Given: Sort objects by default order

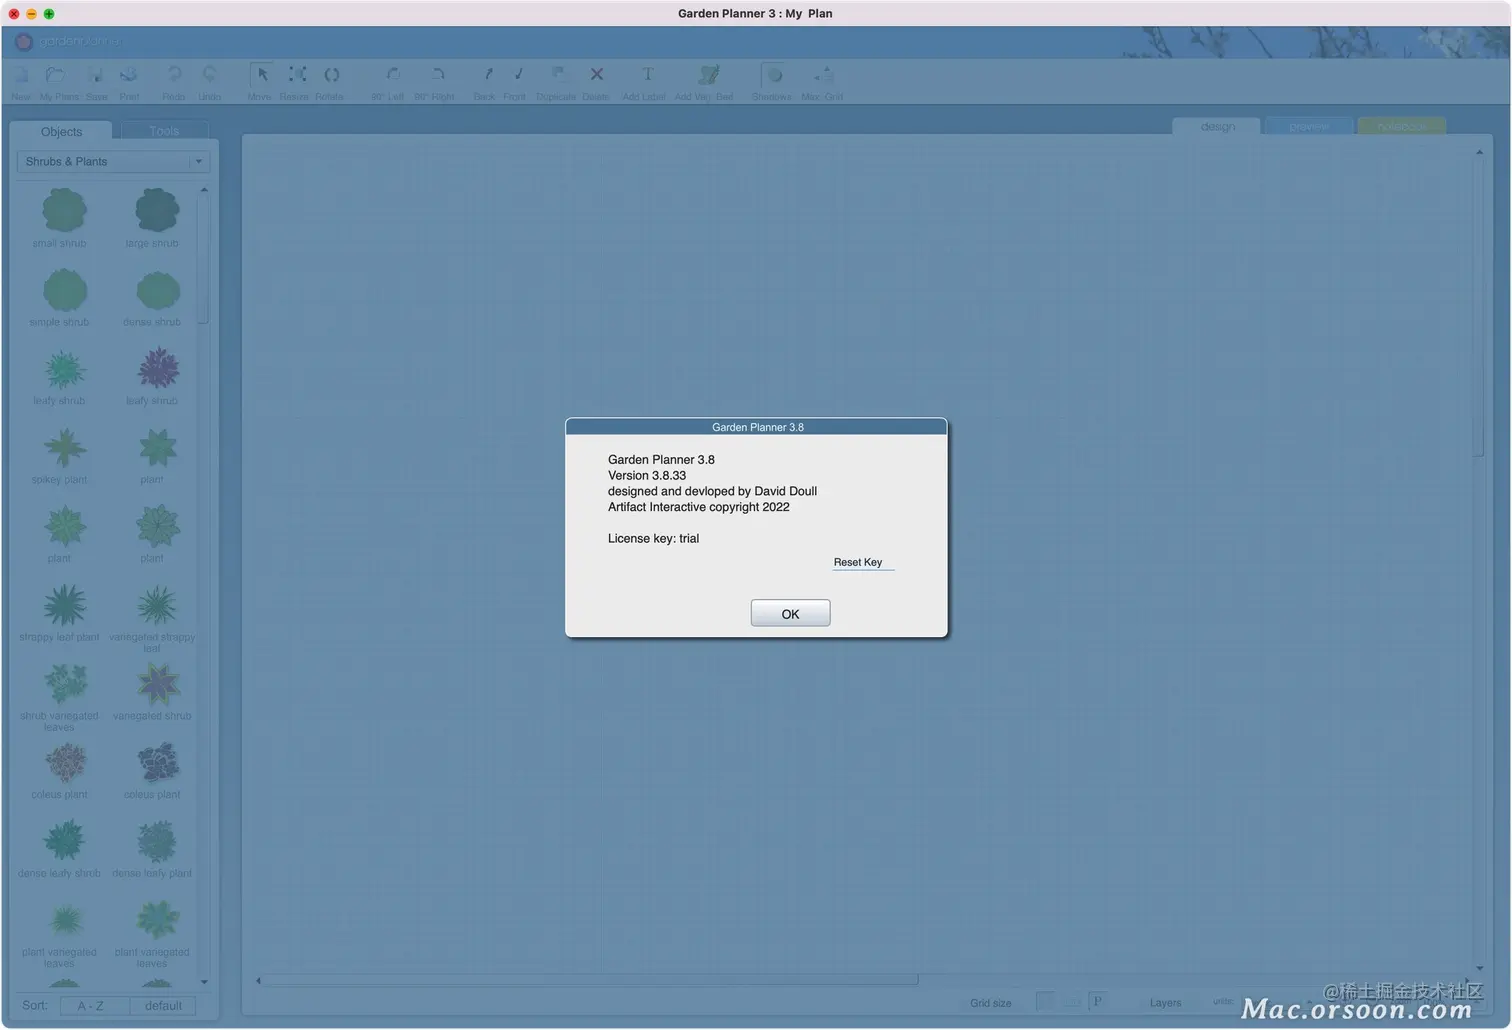Looking at the screenshot, I should click(163, 1006).
